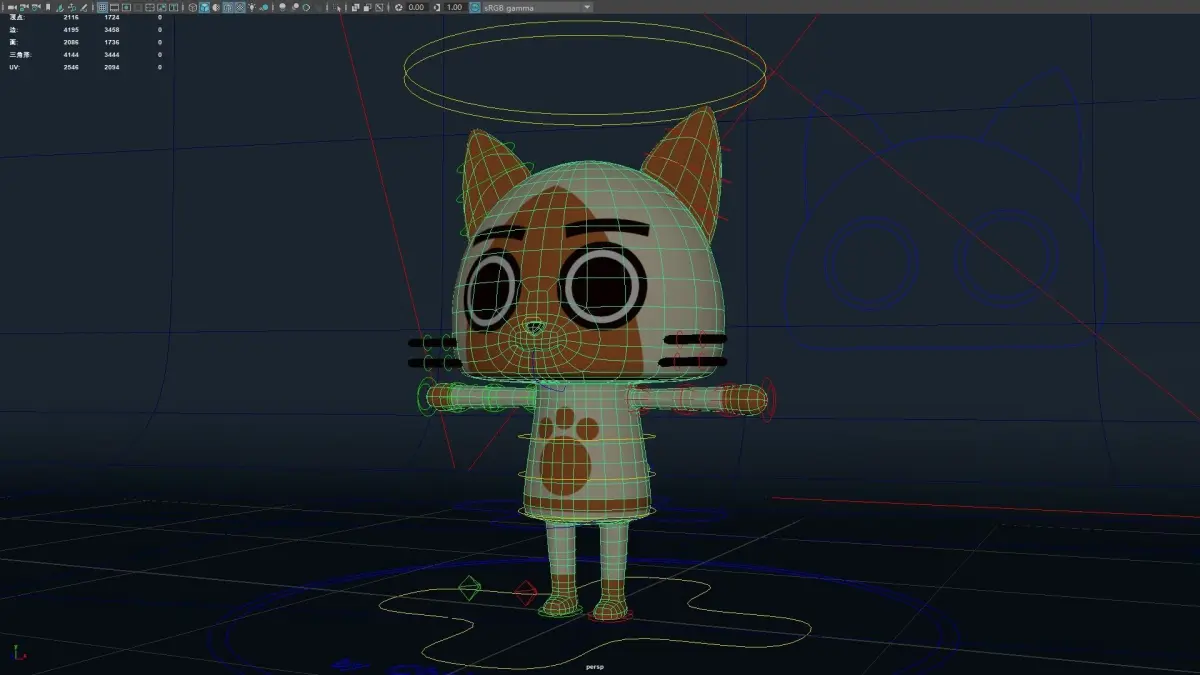Select the green diamond foot control
The height and width of the screenshot is (675, 1200).
pyautogui.click(x=468, y=588)
